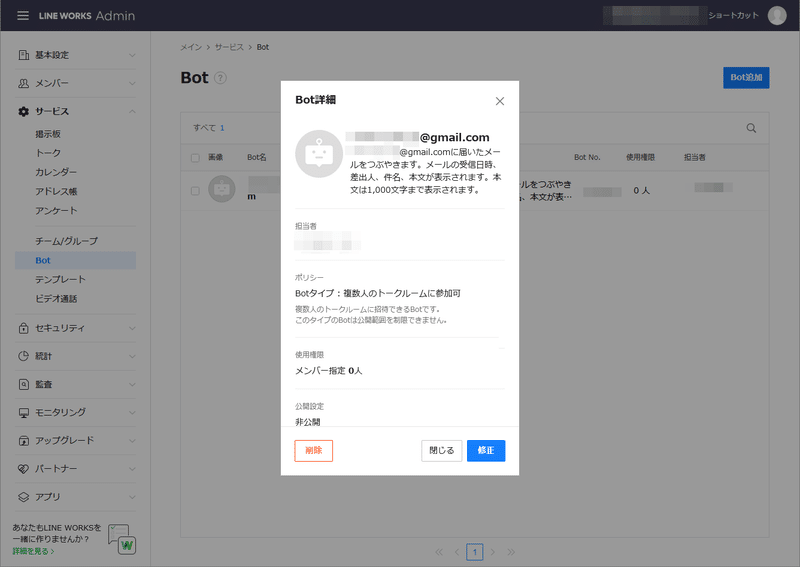Click the メイン breadcrumb link
Screen dimensions: 800x567
pos(191,47)
